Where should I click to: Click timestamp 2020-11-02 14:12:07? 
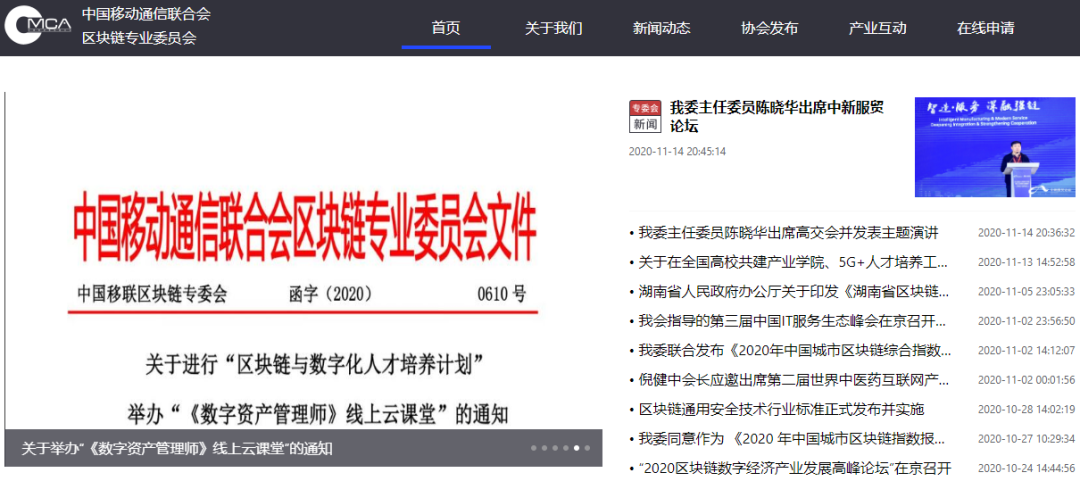pyautogui.click(x=1026, y=351)
